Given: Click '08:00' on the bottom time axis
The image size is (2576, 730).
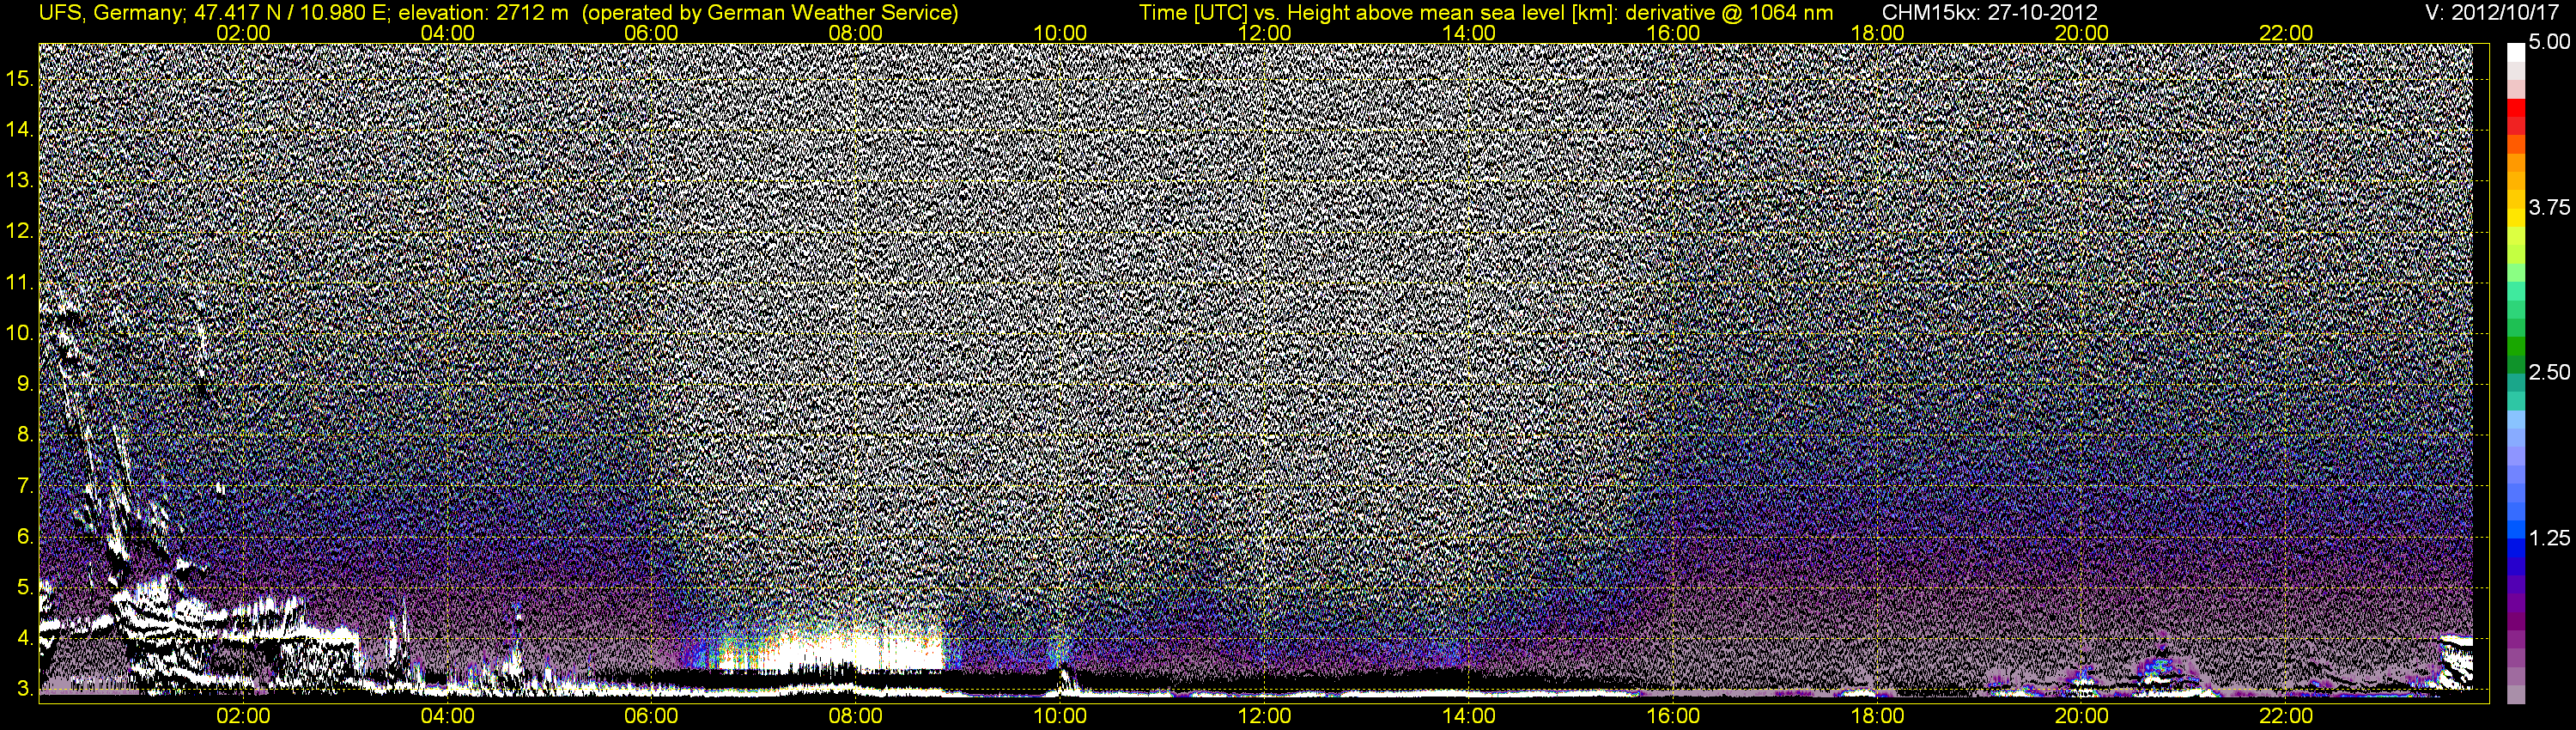Looking at the screenshot, I should (856, 716).
